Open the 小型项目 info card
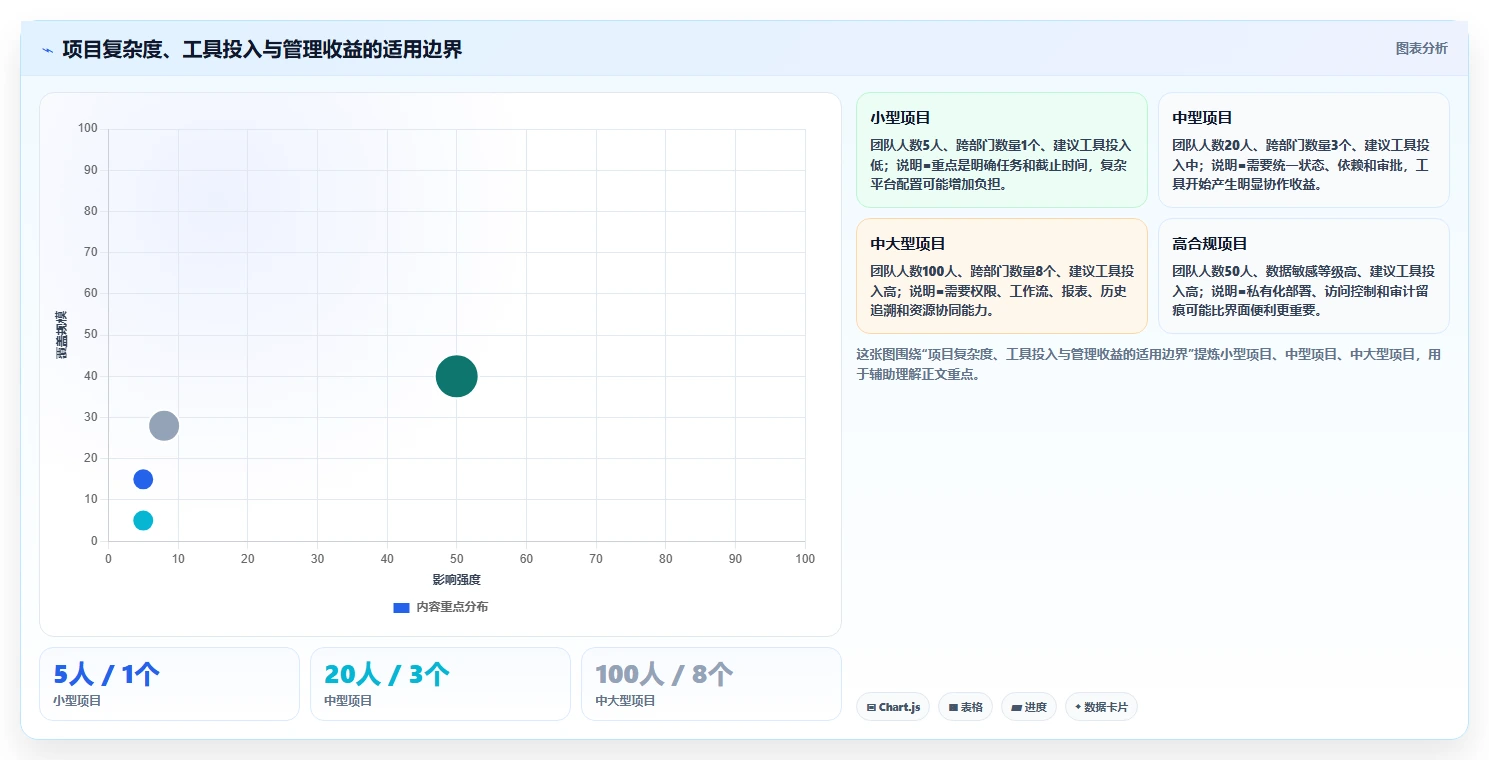The height and width of the screenshot is (760, 1489). 1001,150
